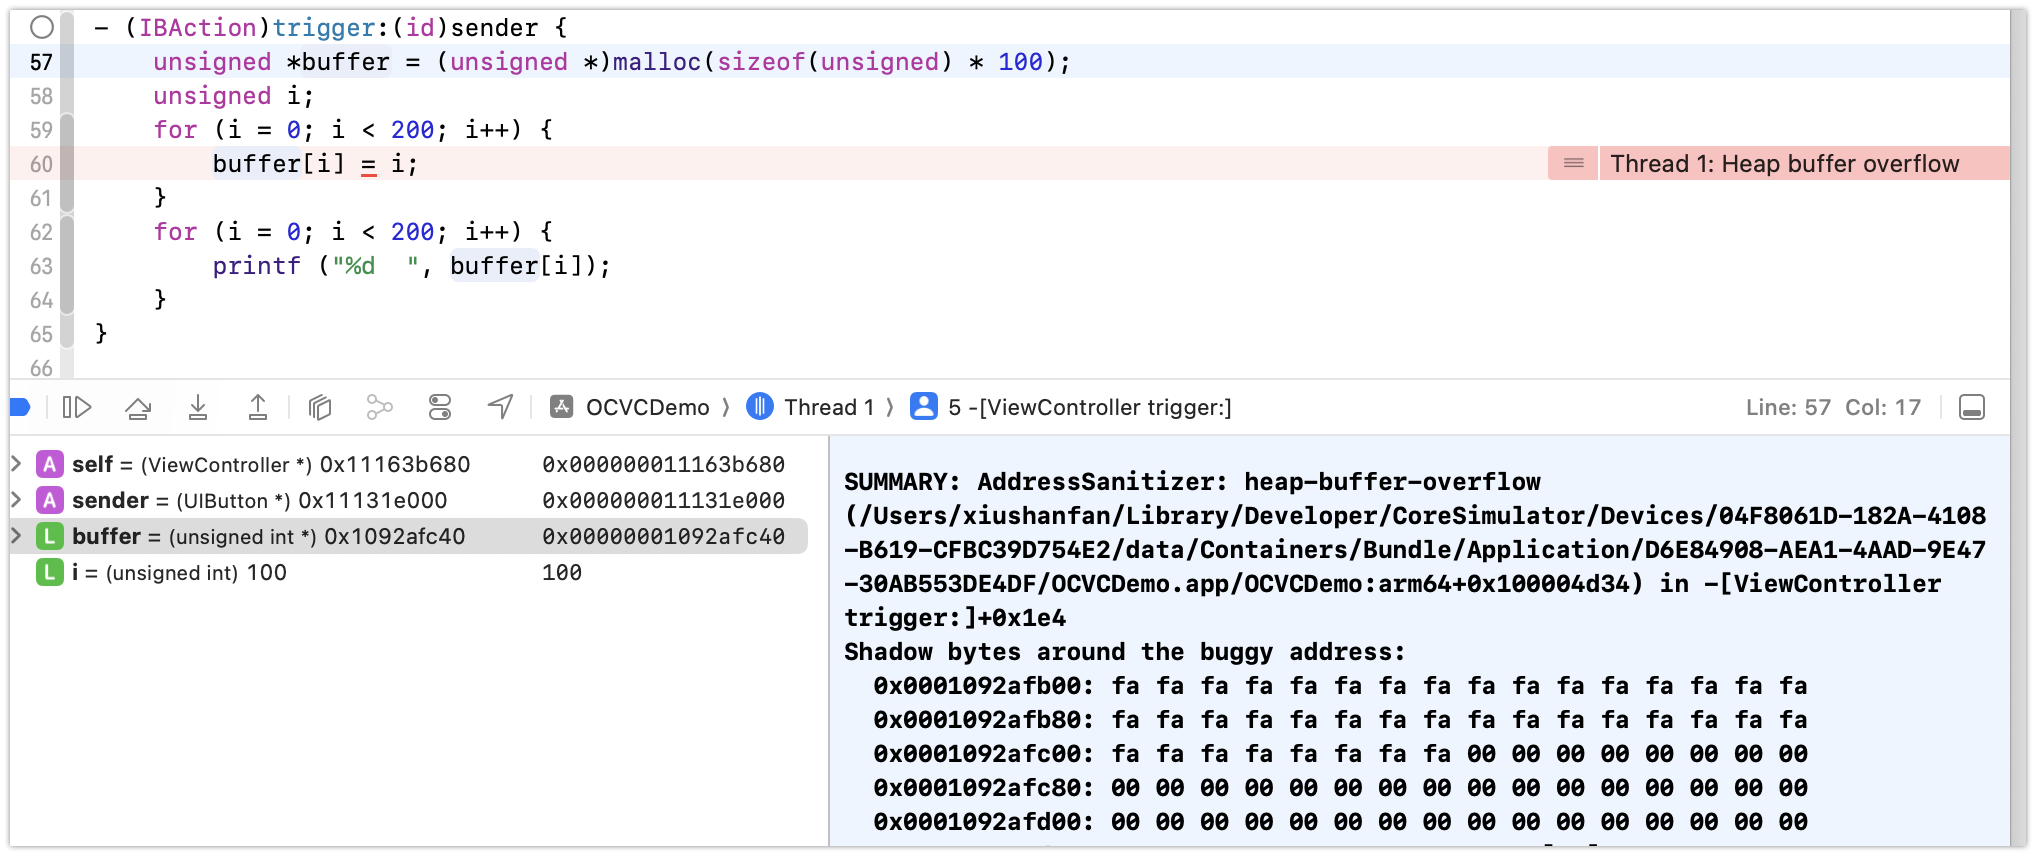Click the Heap buffer overflow error annotation
The height and width of the screenshot is (856, 2036).
coord(1783,164)
